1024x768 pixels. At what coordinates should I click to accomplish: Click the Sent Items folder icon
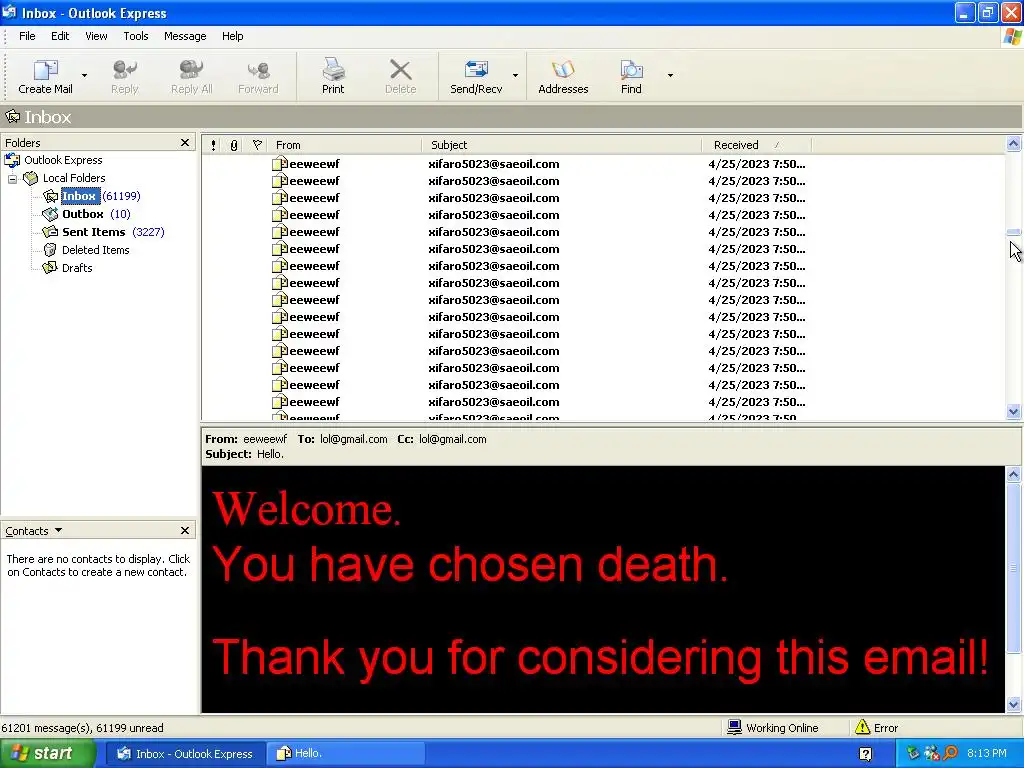pos(50,232)
